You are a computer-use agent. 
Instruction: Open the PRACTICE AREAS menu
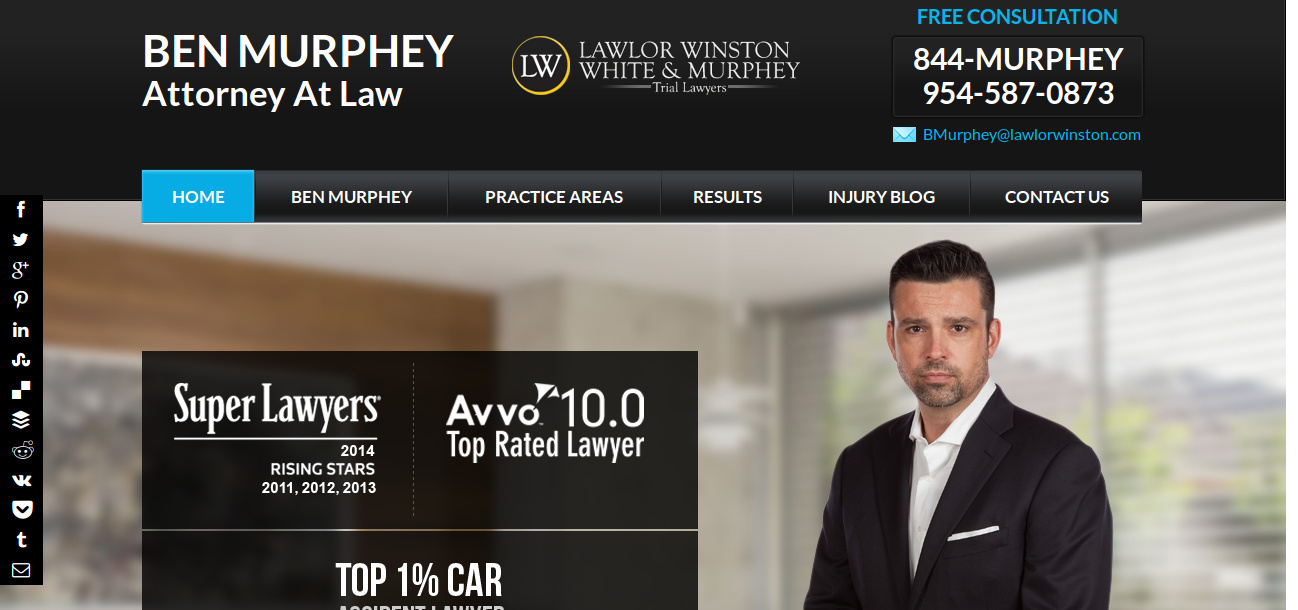coord(554,197)
